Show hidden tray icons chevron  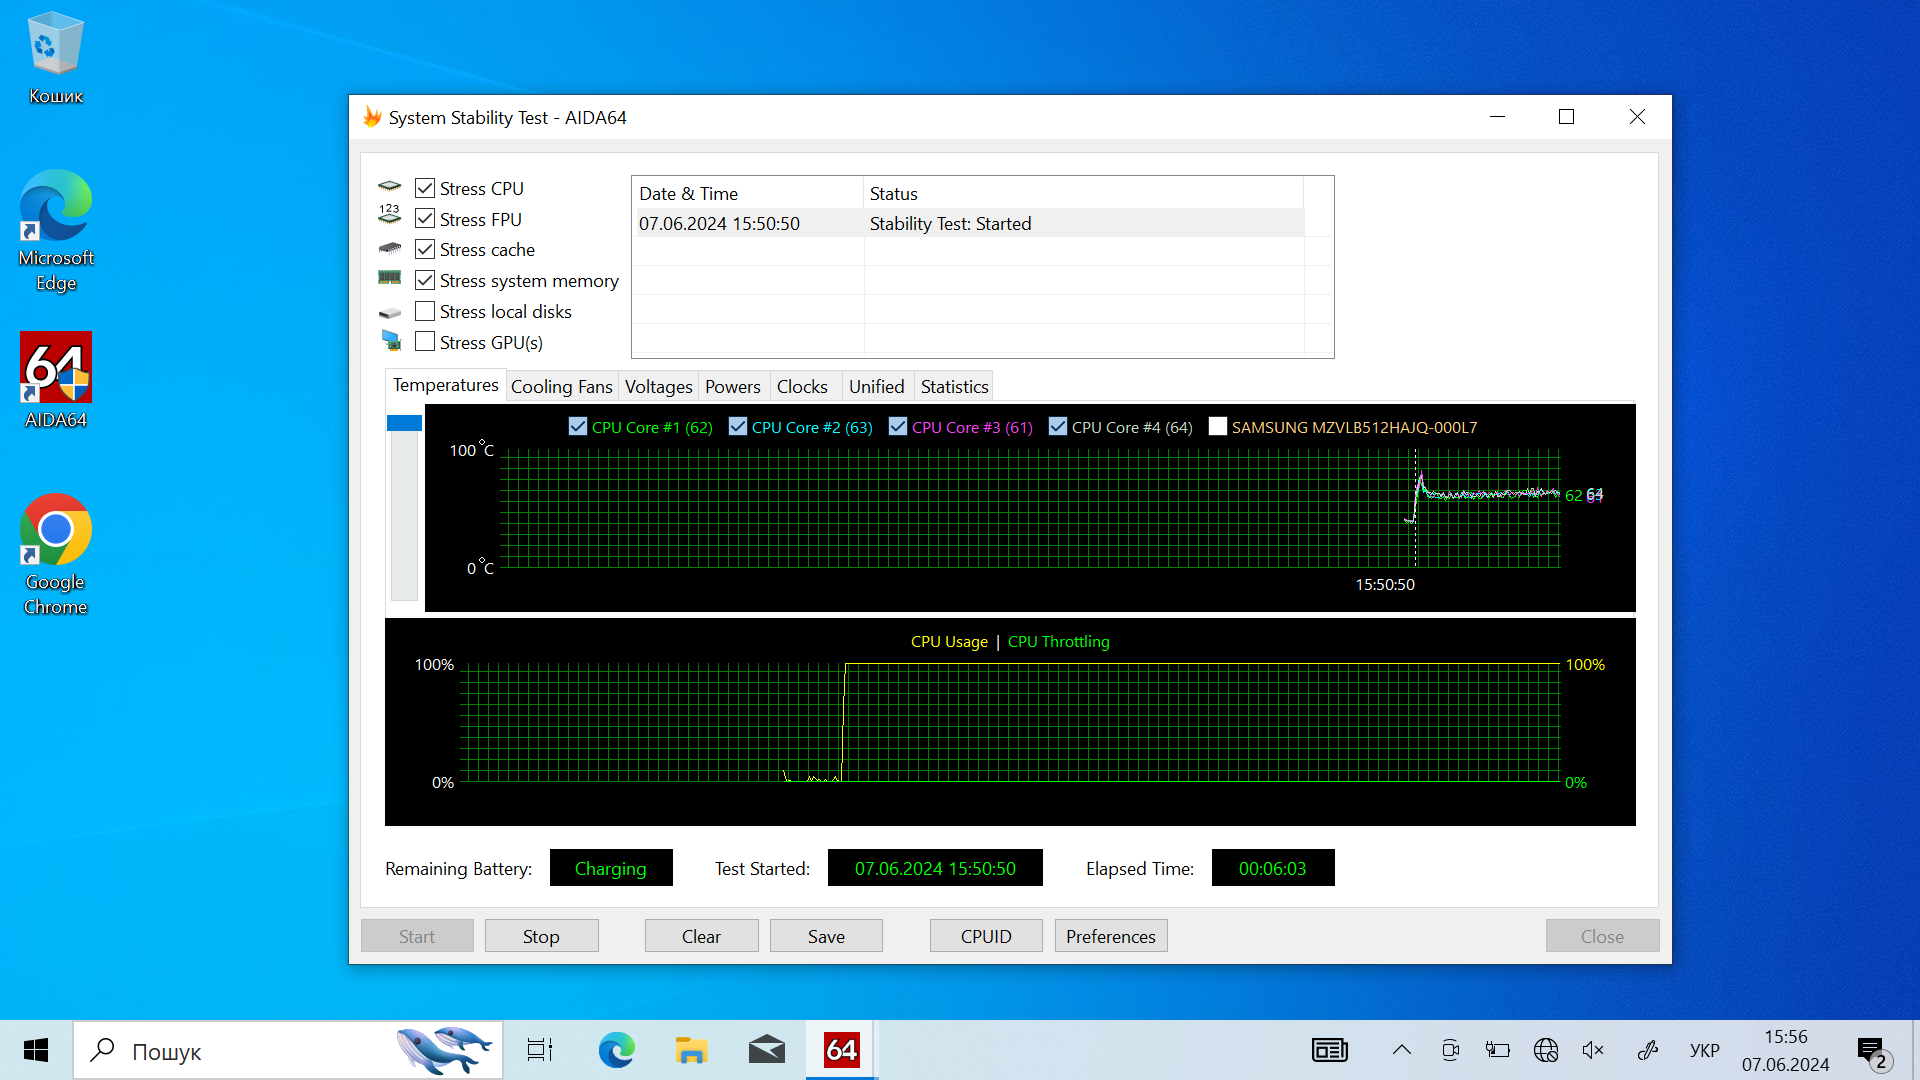coord(1402,1050)
